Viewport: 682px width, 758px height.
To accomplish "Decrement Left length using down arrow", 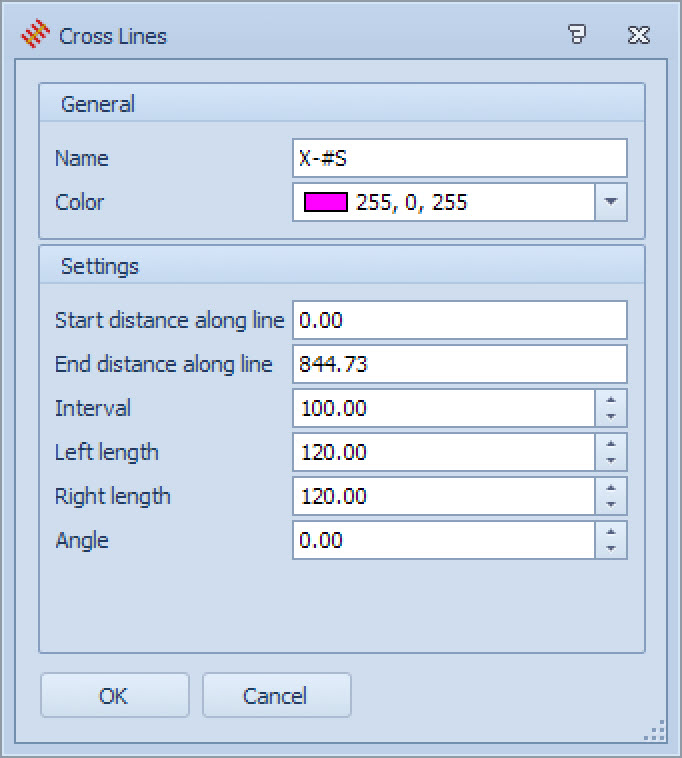I will click(x=611, y=461).
